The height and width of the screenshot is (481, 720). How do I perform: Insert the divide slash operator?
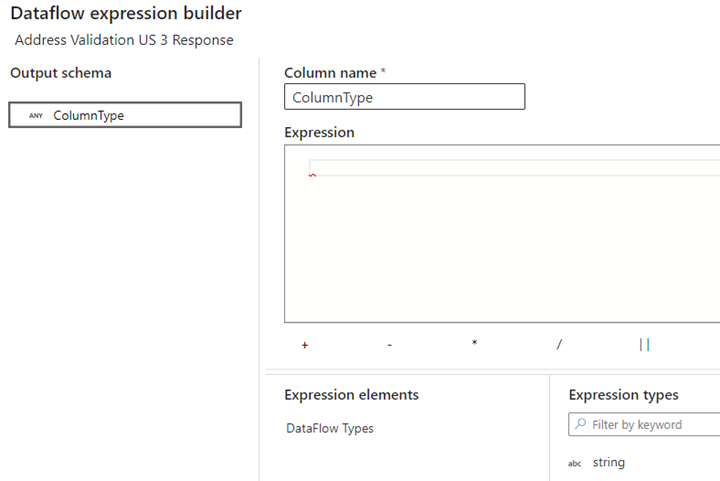[x=559, y=344]
